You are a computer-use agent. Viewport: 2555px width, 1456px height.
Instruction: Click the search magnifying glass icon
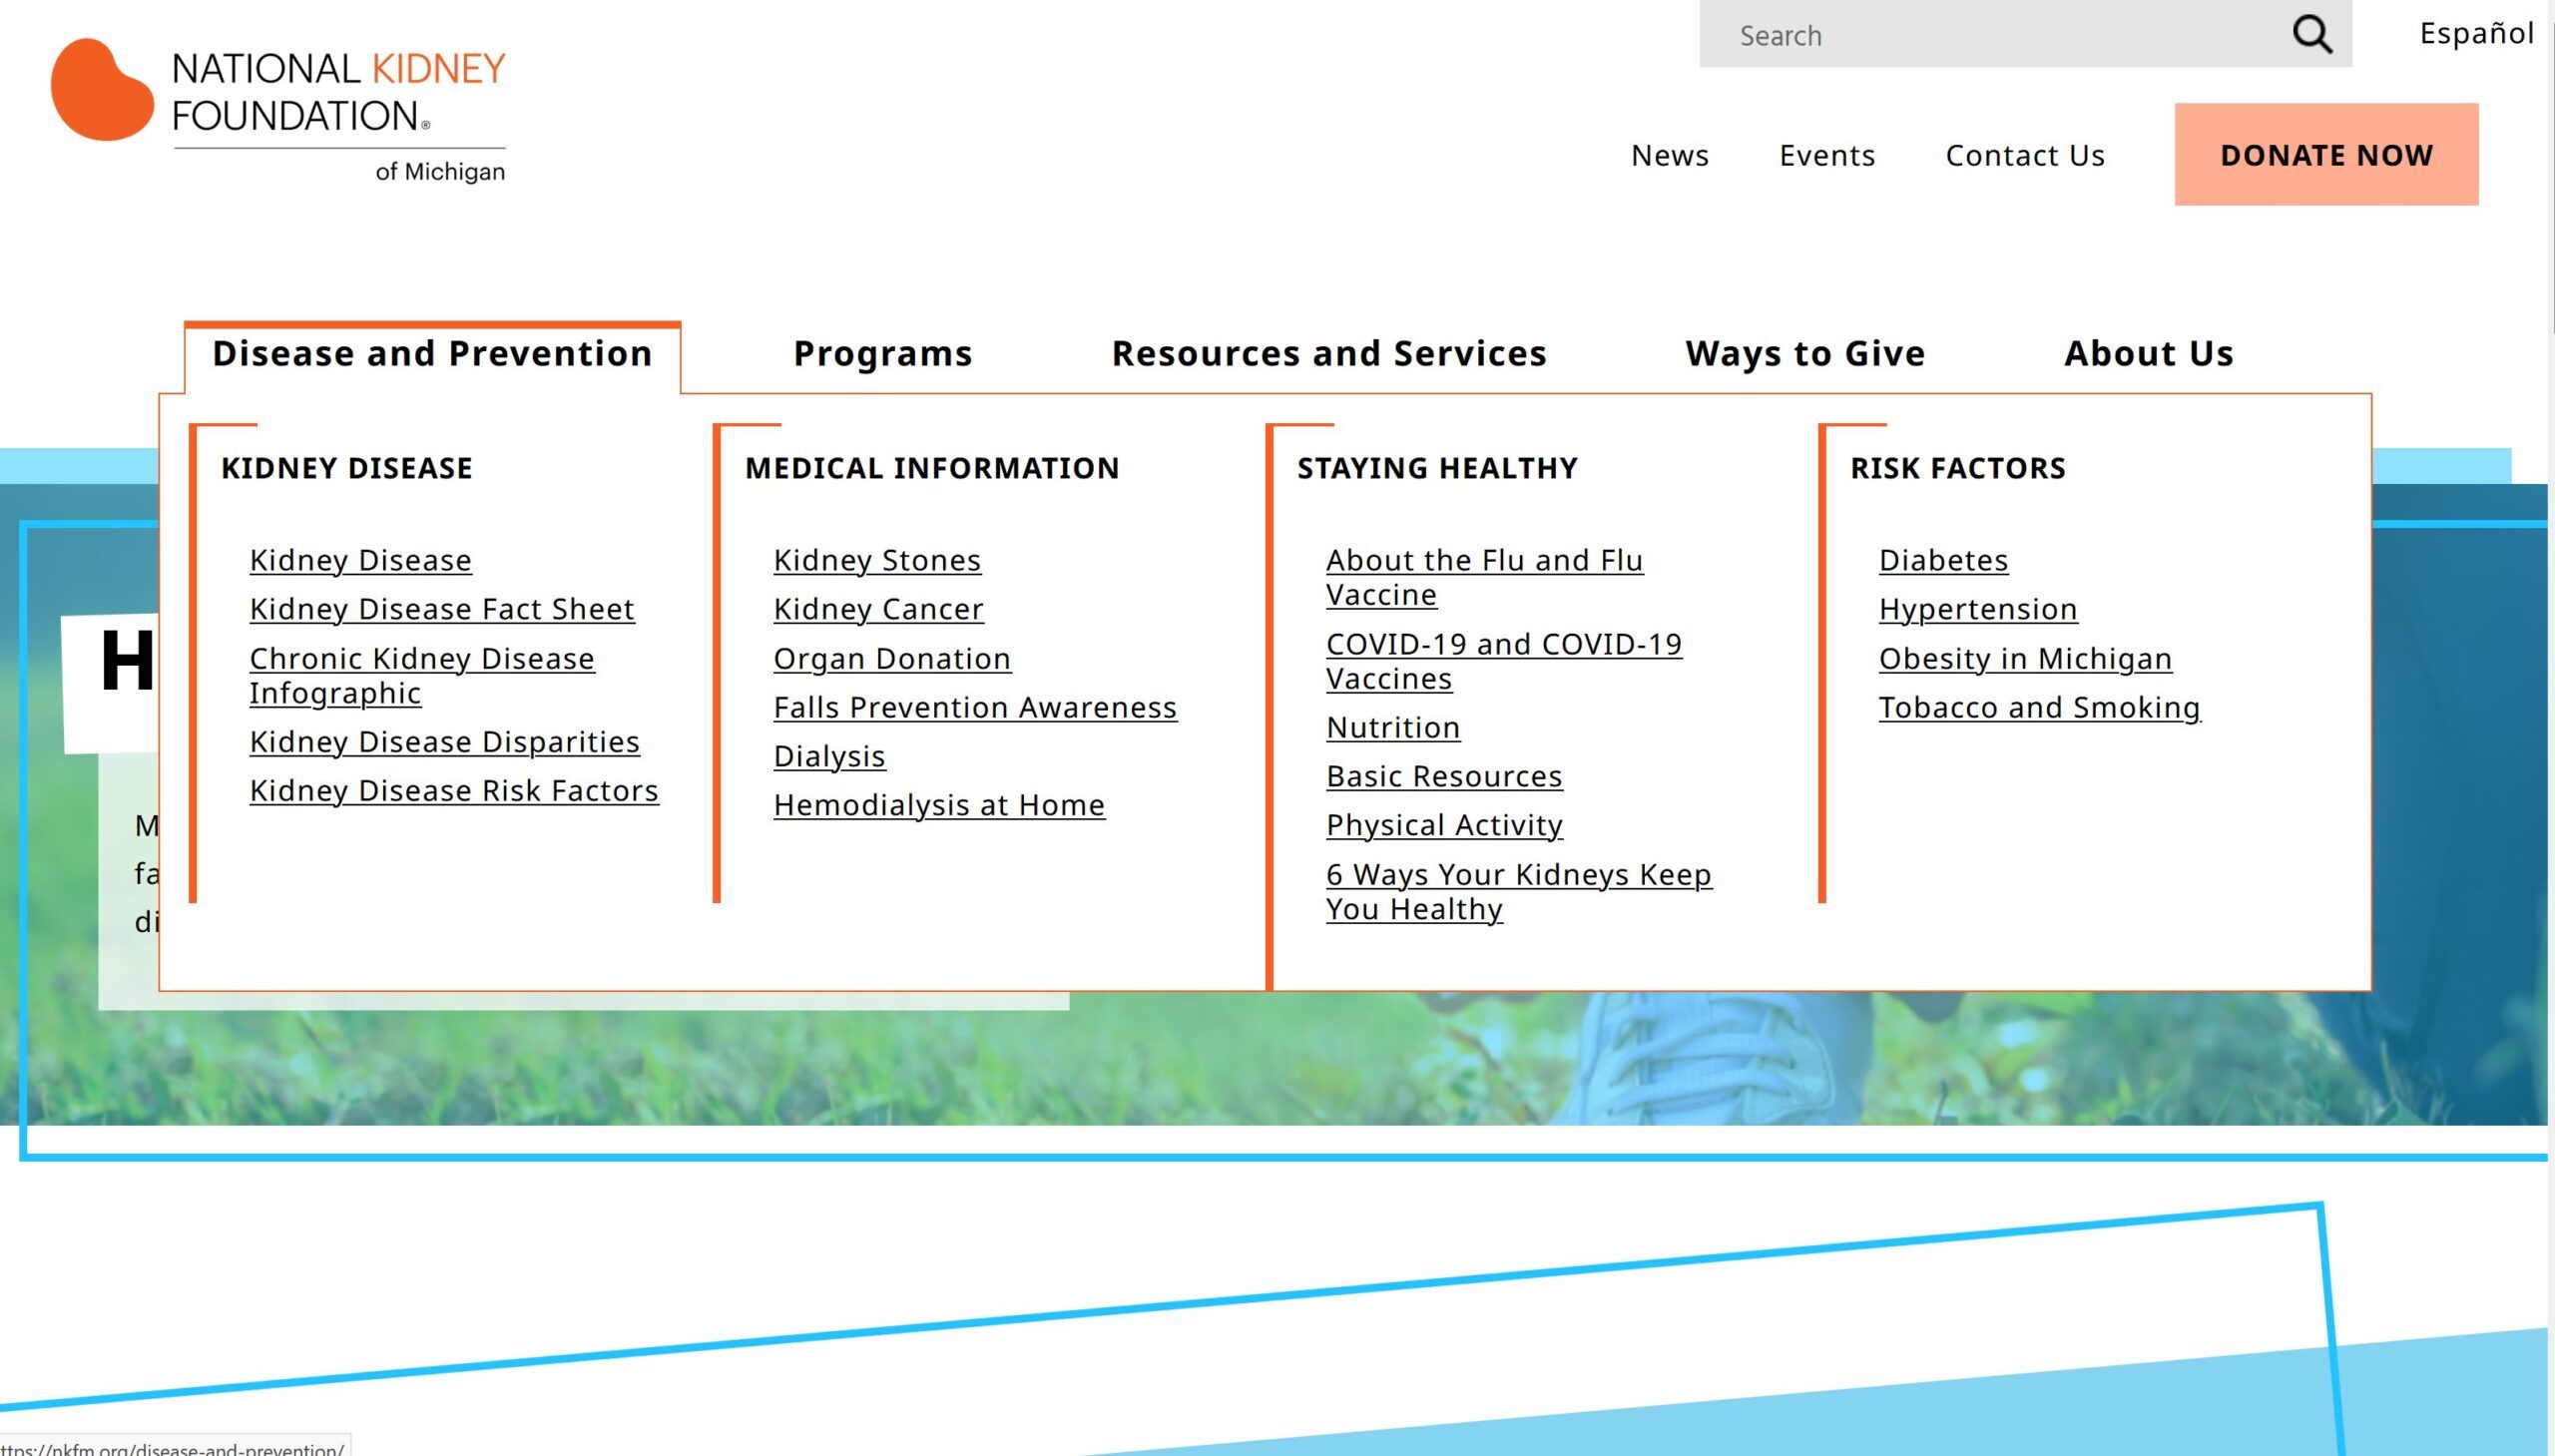click(2311, 35)
